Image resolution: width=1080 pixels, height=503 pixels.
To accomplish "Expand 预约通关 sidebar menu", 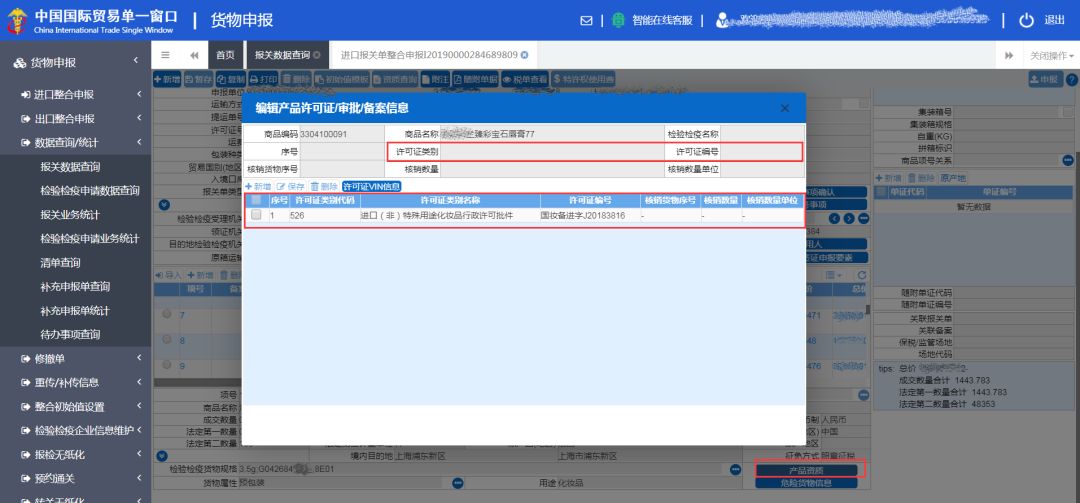I will click(75, 479).
